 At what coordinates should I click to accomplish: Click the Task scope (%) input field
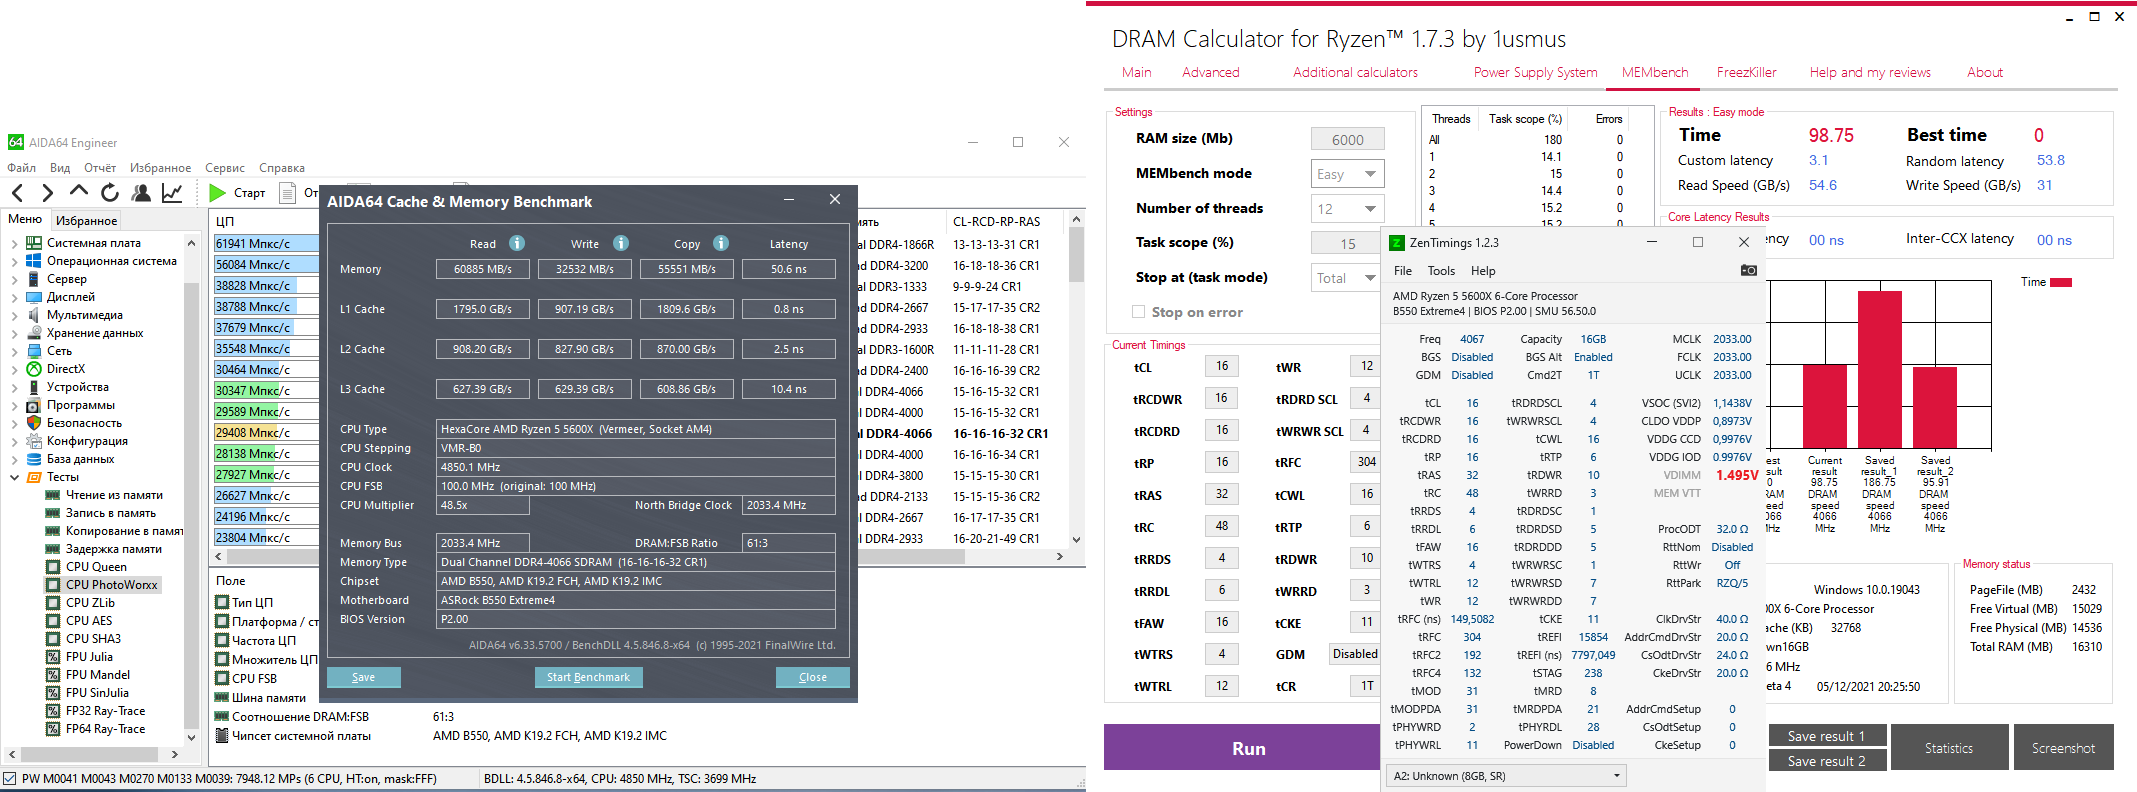1347,244
